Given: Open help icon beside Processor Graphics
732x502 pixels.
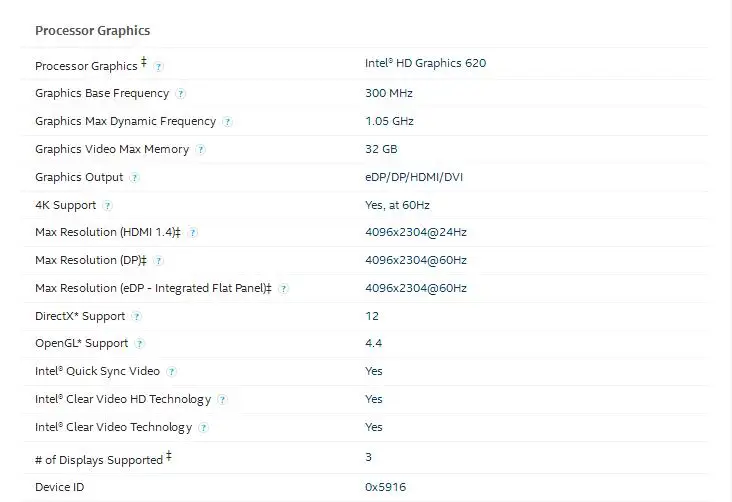Looking at the screenshot, I should click(159, 67).
